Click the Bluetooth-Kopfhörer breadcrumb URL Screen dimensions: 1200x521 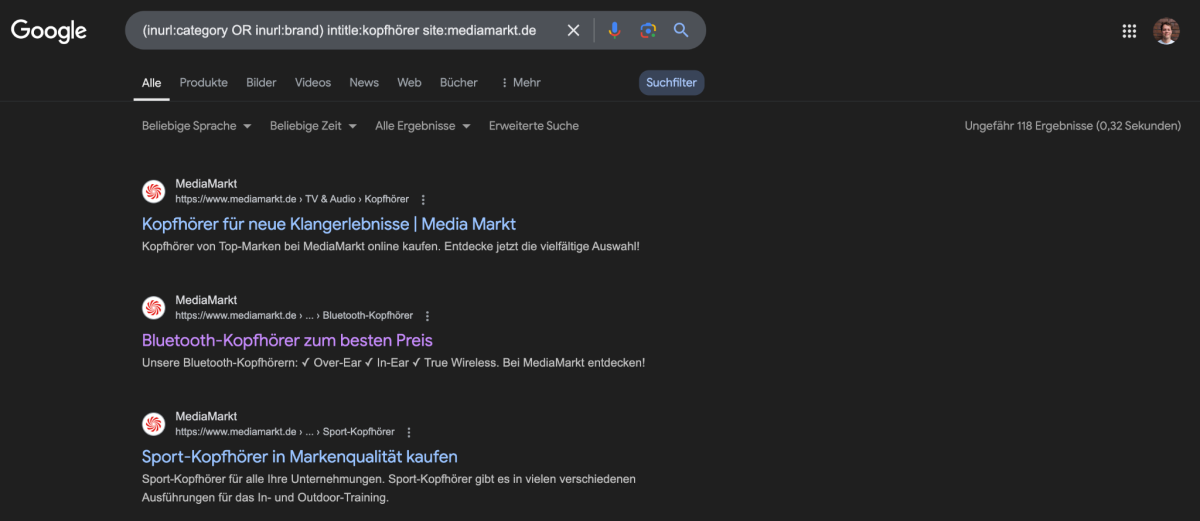coord(294,316)
